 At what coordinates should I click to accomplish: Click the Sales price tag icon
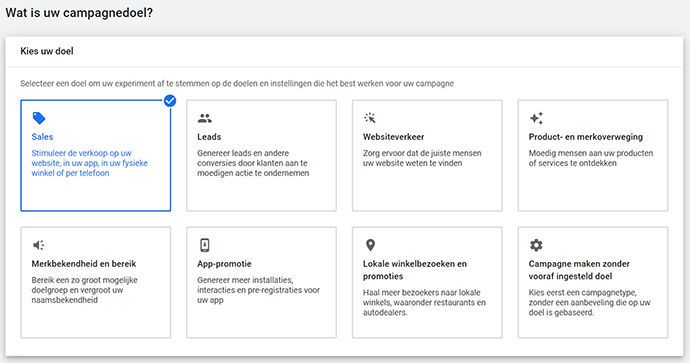(39, 118)
